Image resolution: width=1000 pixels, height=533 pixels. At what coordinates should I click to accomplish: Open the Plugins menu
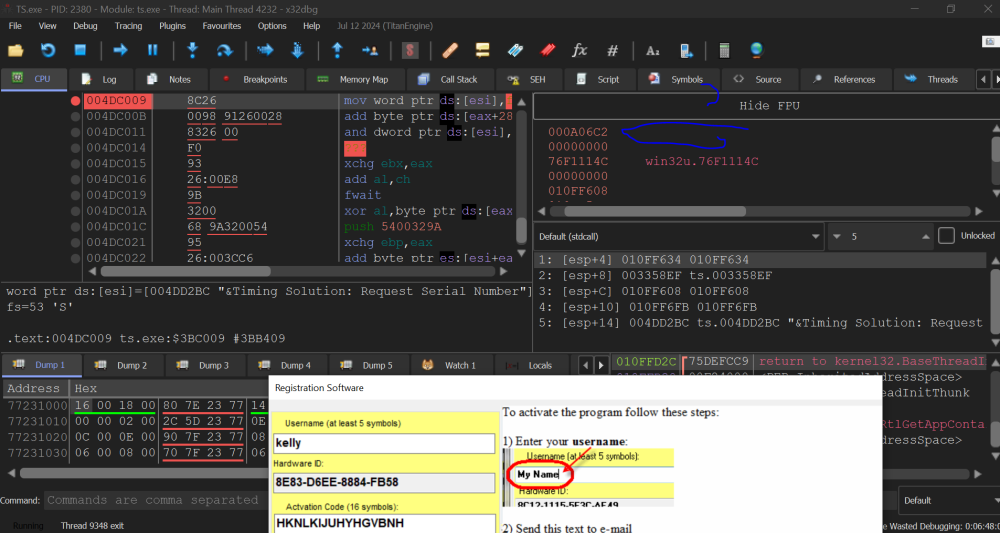coord(173,26)
